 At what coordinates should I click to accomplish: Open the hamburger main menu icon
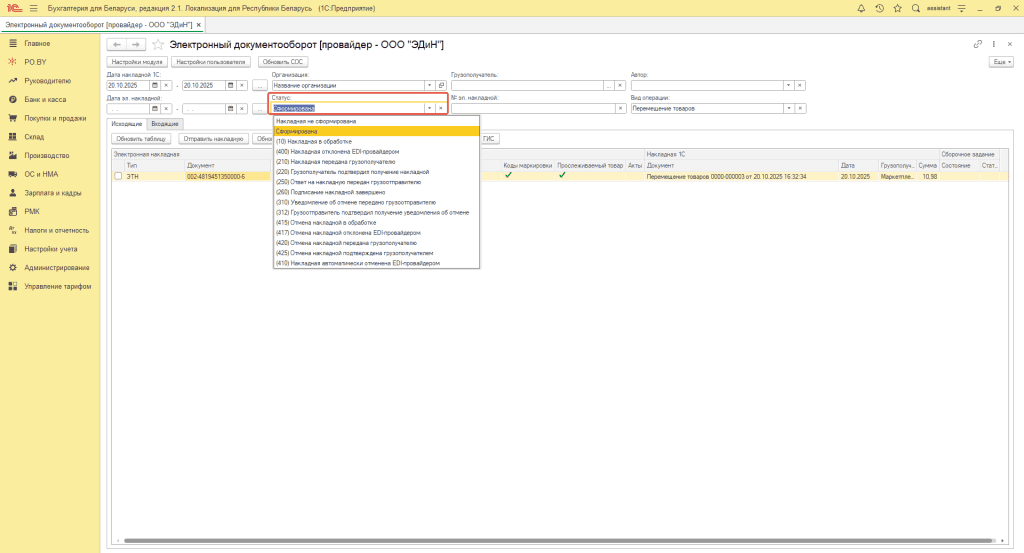32,8
